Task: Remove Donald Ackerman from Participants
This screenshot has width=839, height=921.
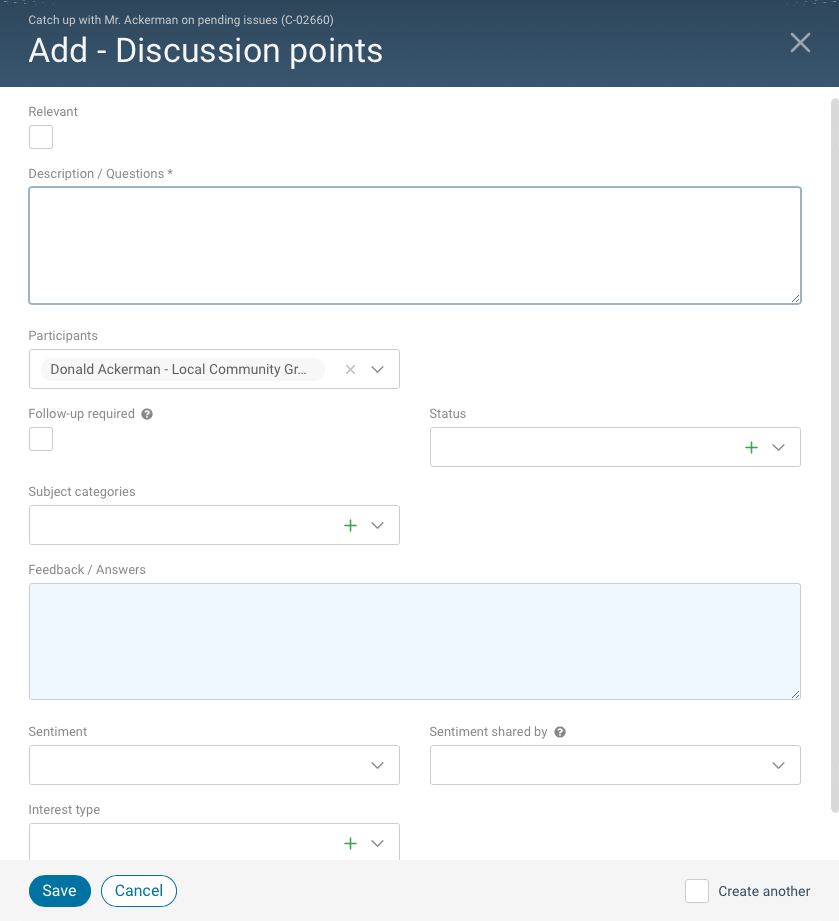Action: [x=351, y=369]
